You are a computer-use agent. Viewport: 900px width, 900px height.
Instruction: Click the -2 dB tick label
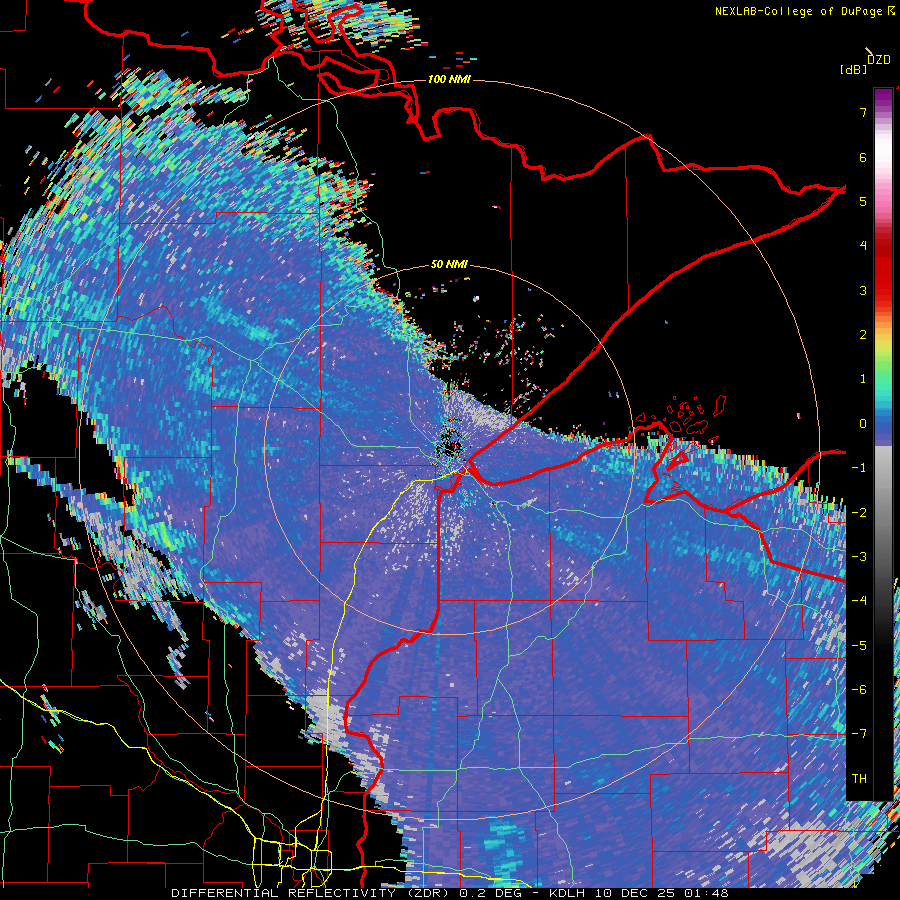click(x=859, y=513)
